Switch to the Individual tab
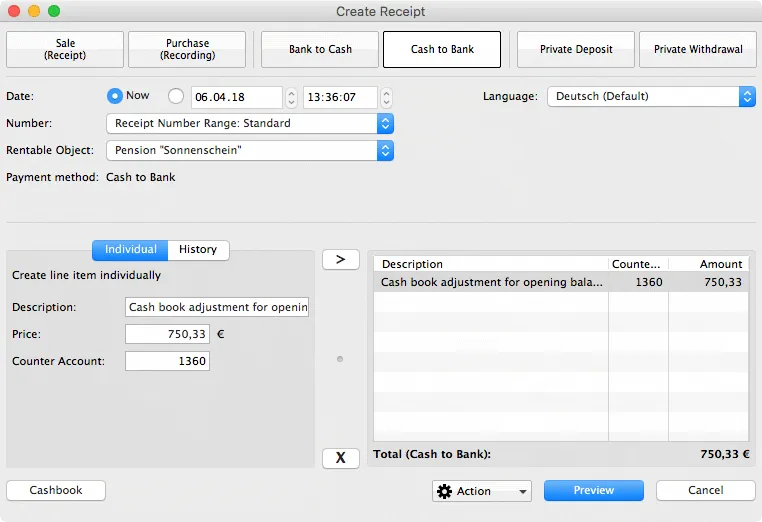The height and width of the screenshot is (522, 762). pos(130,249)
